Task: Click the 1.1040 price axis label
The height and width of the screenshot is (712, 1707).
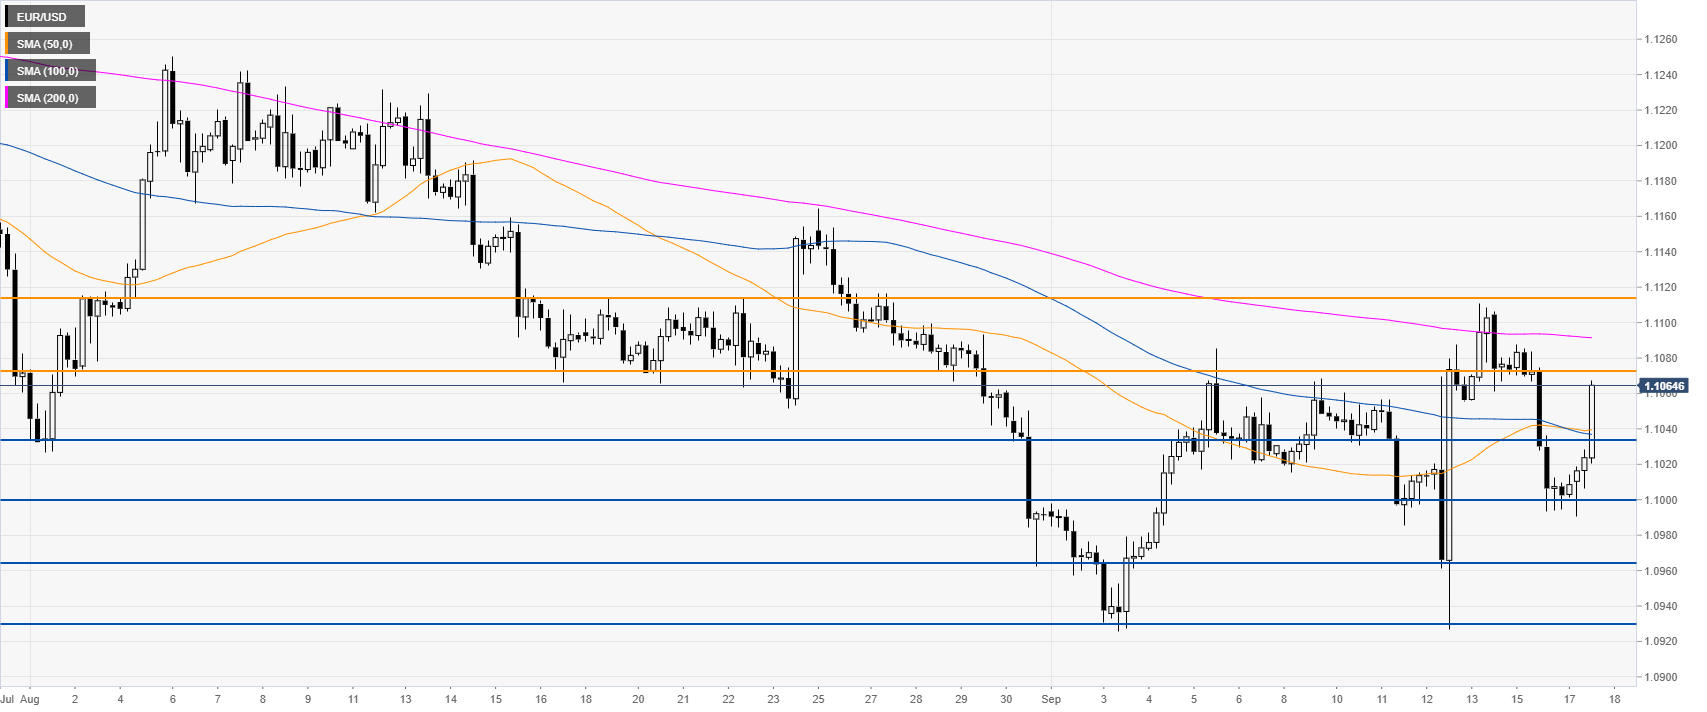Action: point(1661,429)
